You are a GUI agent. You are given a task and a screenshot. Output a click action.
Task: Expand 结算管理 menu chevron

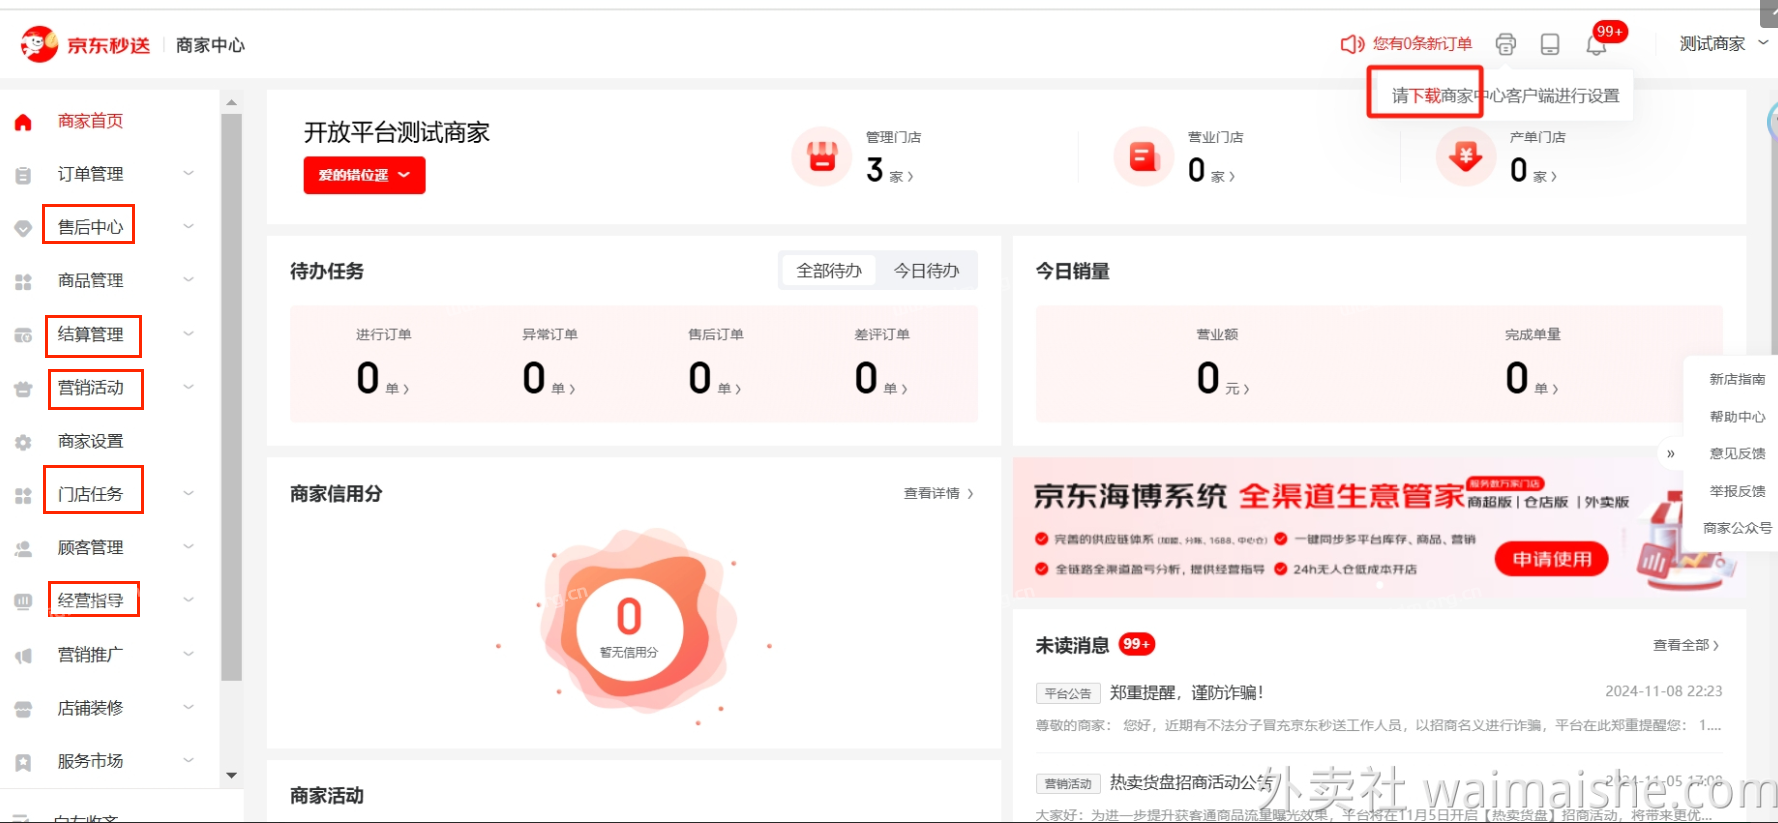pyautogui.click(x=188, y=333)
